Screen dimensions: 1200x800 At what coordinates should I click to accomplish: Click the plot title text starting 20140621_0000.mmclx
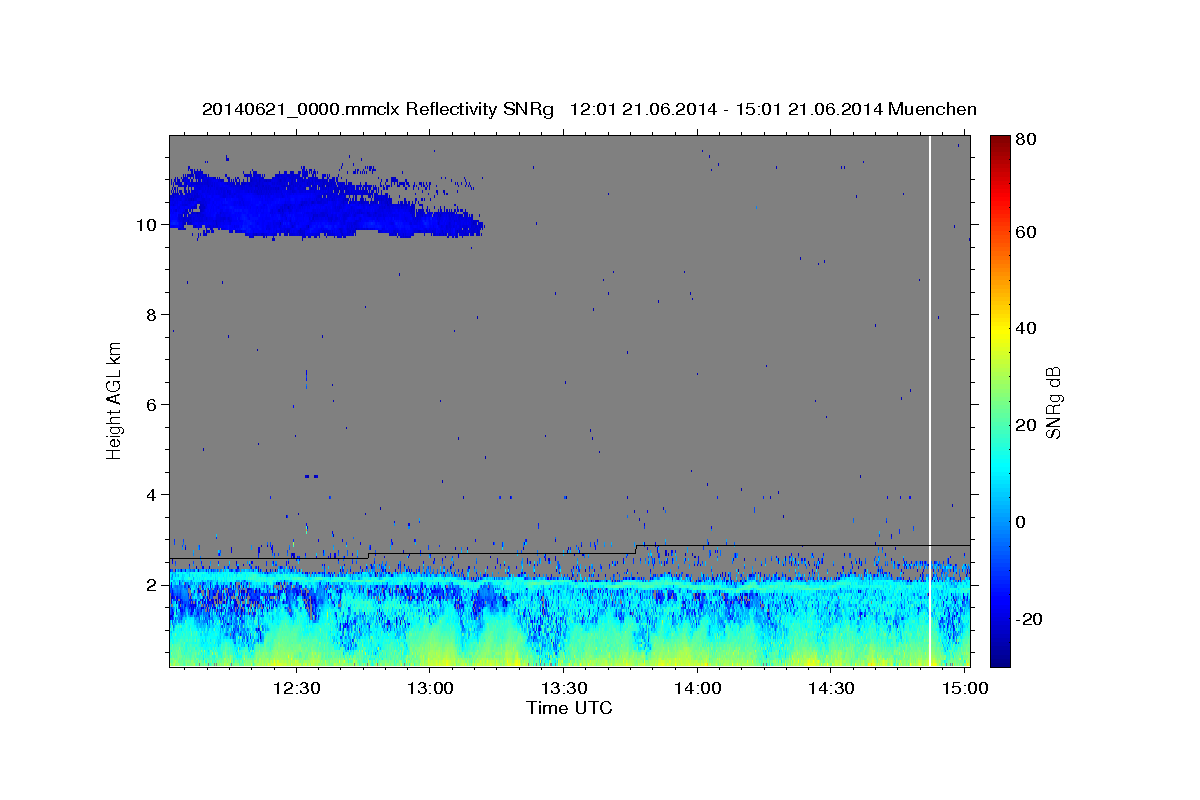click(x=589, y=109)
